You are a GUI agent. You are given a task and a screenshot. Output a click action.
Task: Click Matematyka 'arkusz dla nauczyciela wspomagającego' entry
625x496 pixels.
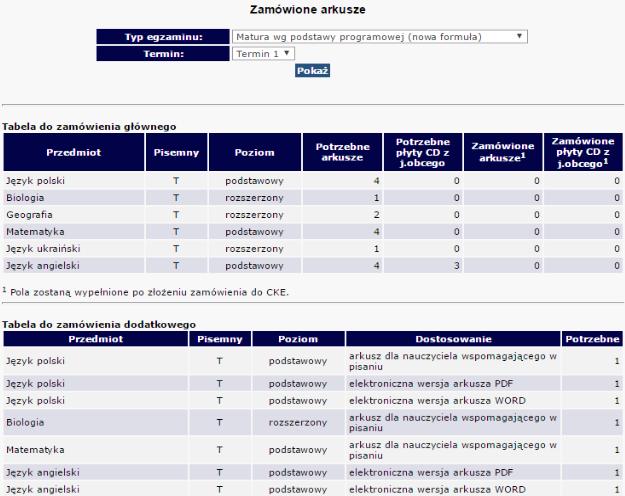pos(453,450)
